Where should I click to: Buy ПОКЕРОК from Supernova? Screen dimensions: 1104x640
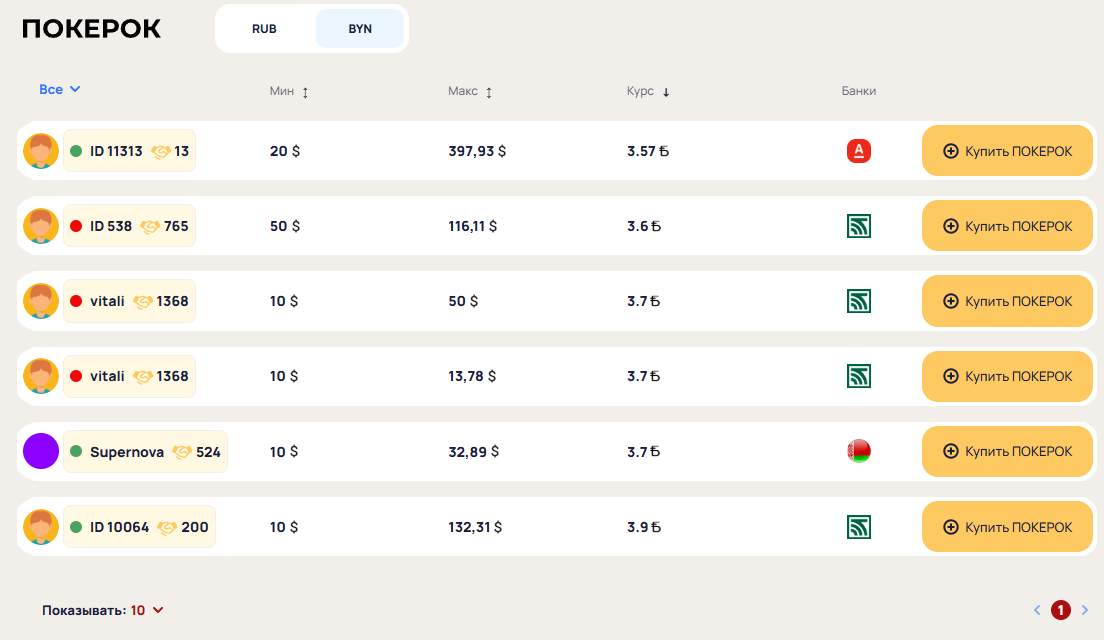pos(1006,451)
